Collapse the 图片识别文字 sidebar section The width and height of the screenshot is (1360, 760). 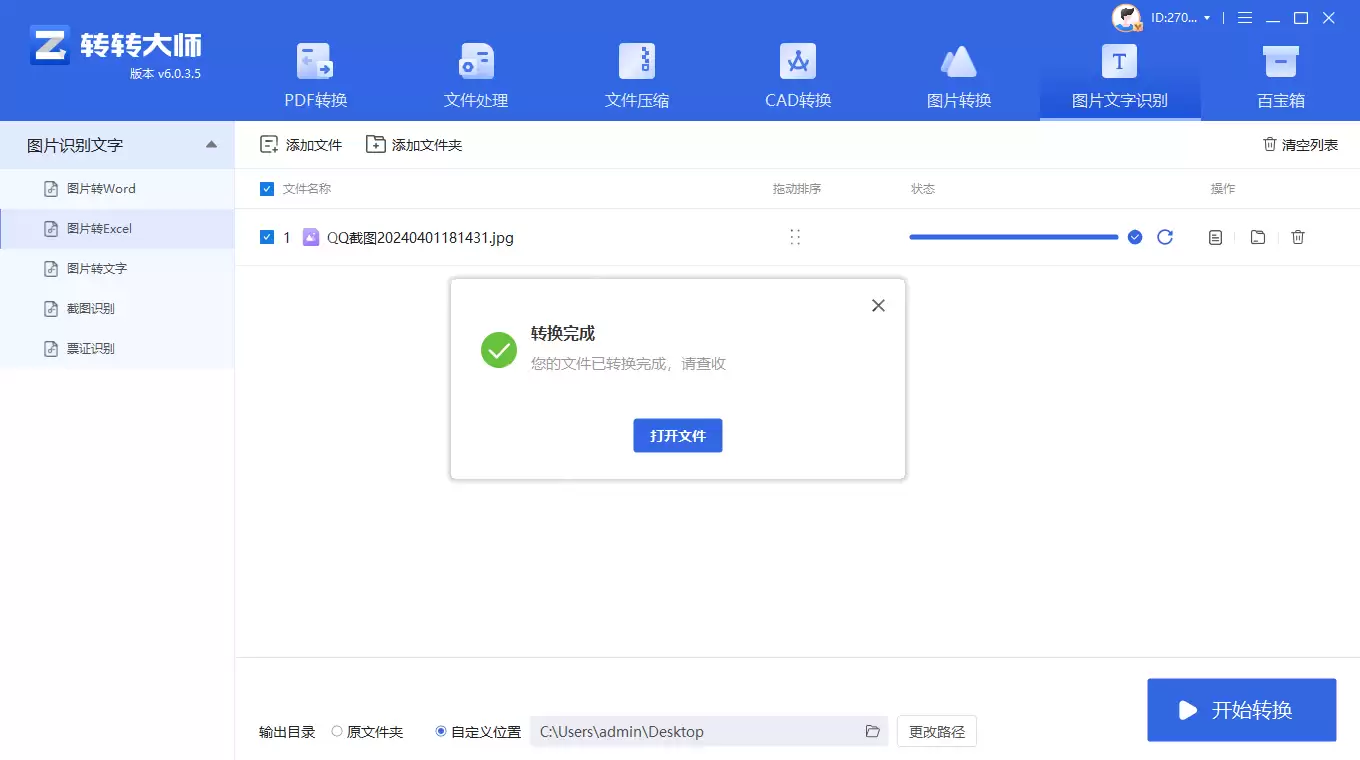pos(211,144)
